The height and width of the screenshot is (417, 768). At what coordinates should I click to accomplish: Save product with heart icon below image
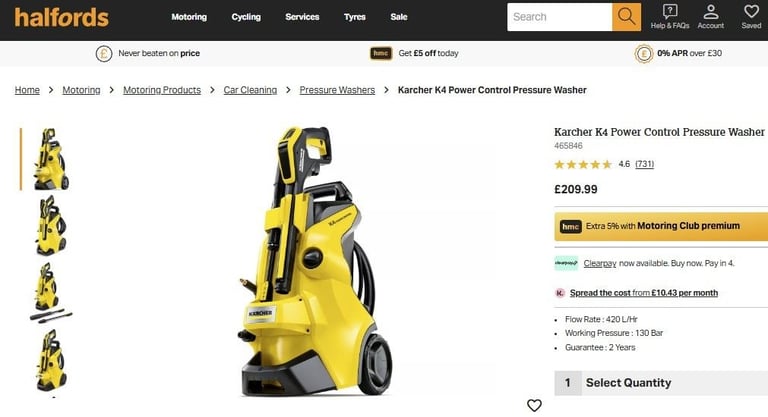(x=534, y=405)
